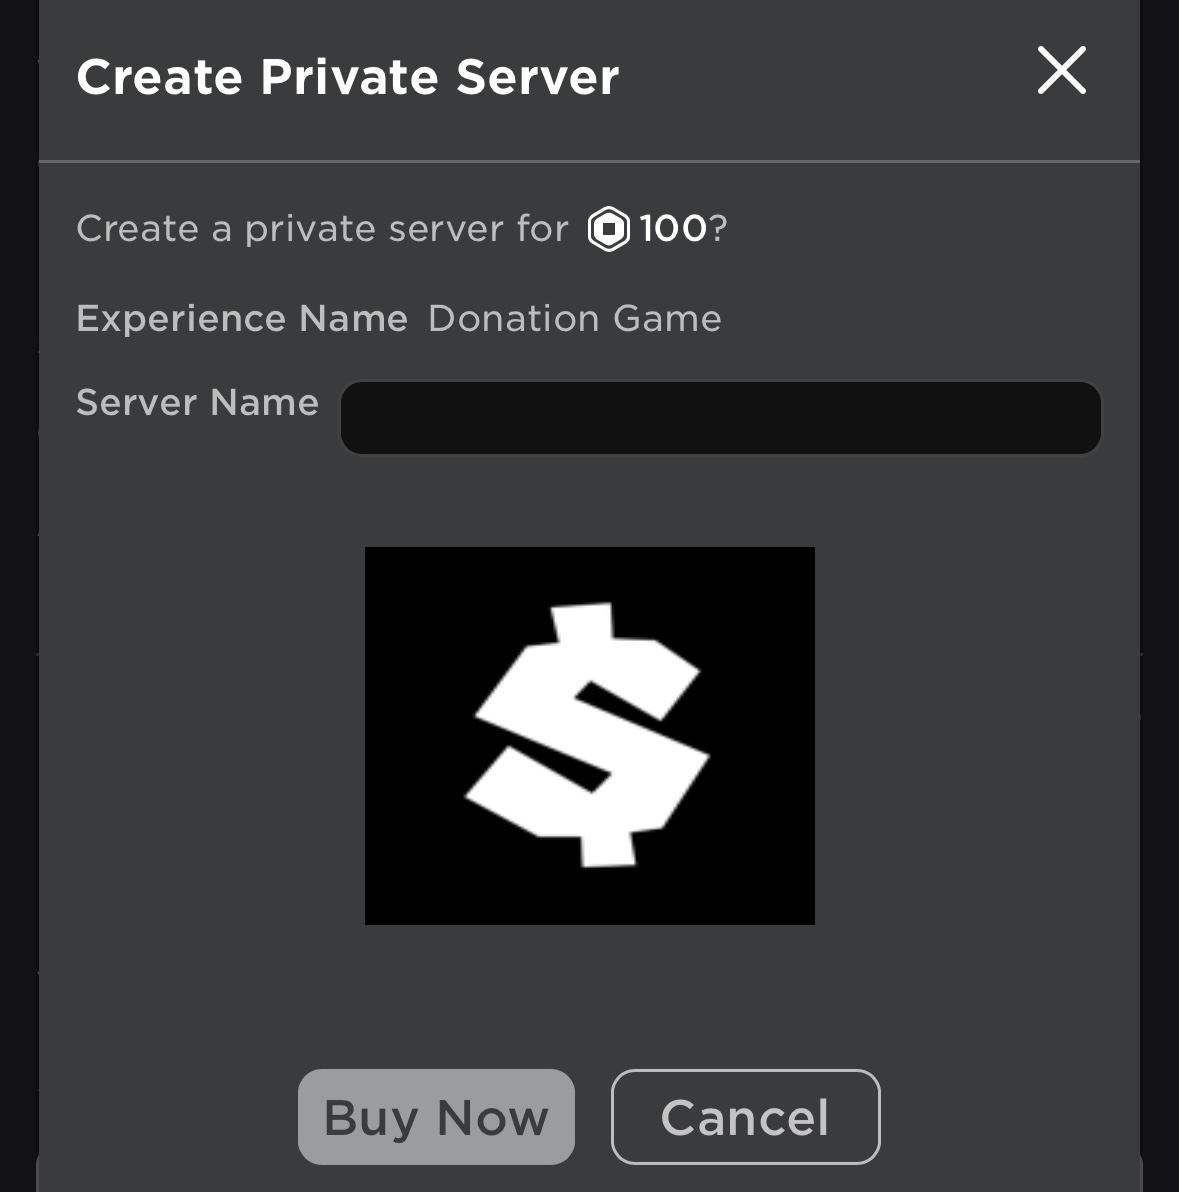
Task: Click inside the Server Name field
Action: pyautogui.click(x=719, y=417)
